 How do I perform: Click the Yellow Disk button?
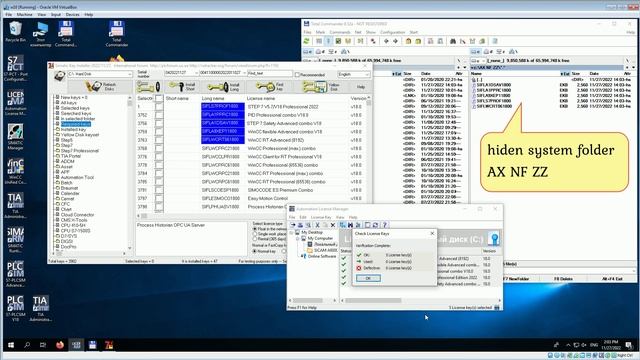tap(322, 86)
